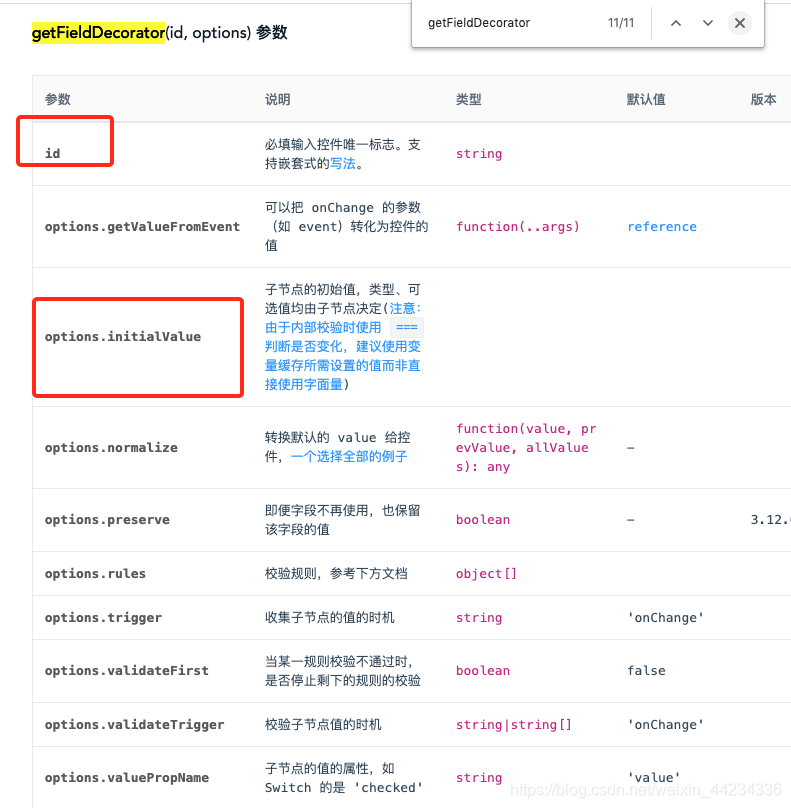Go to previous find match
This screenshot has width=791, height=808.
click(x=676, y=23)
